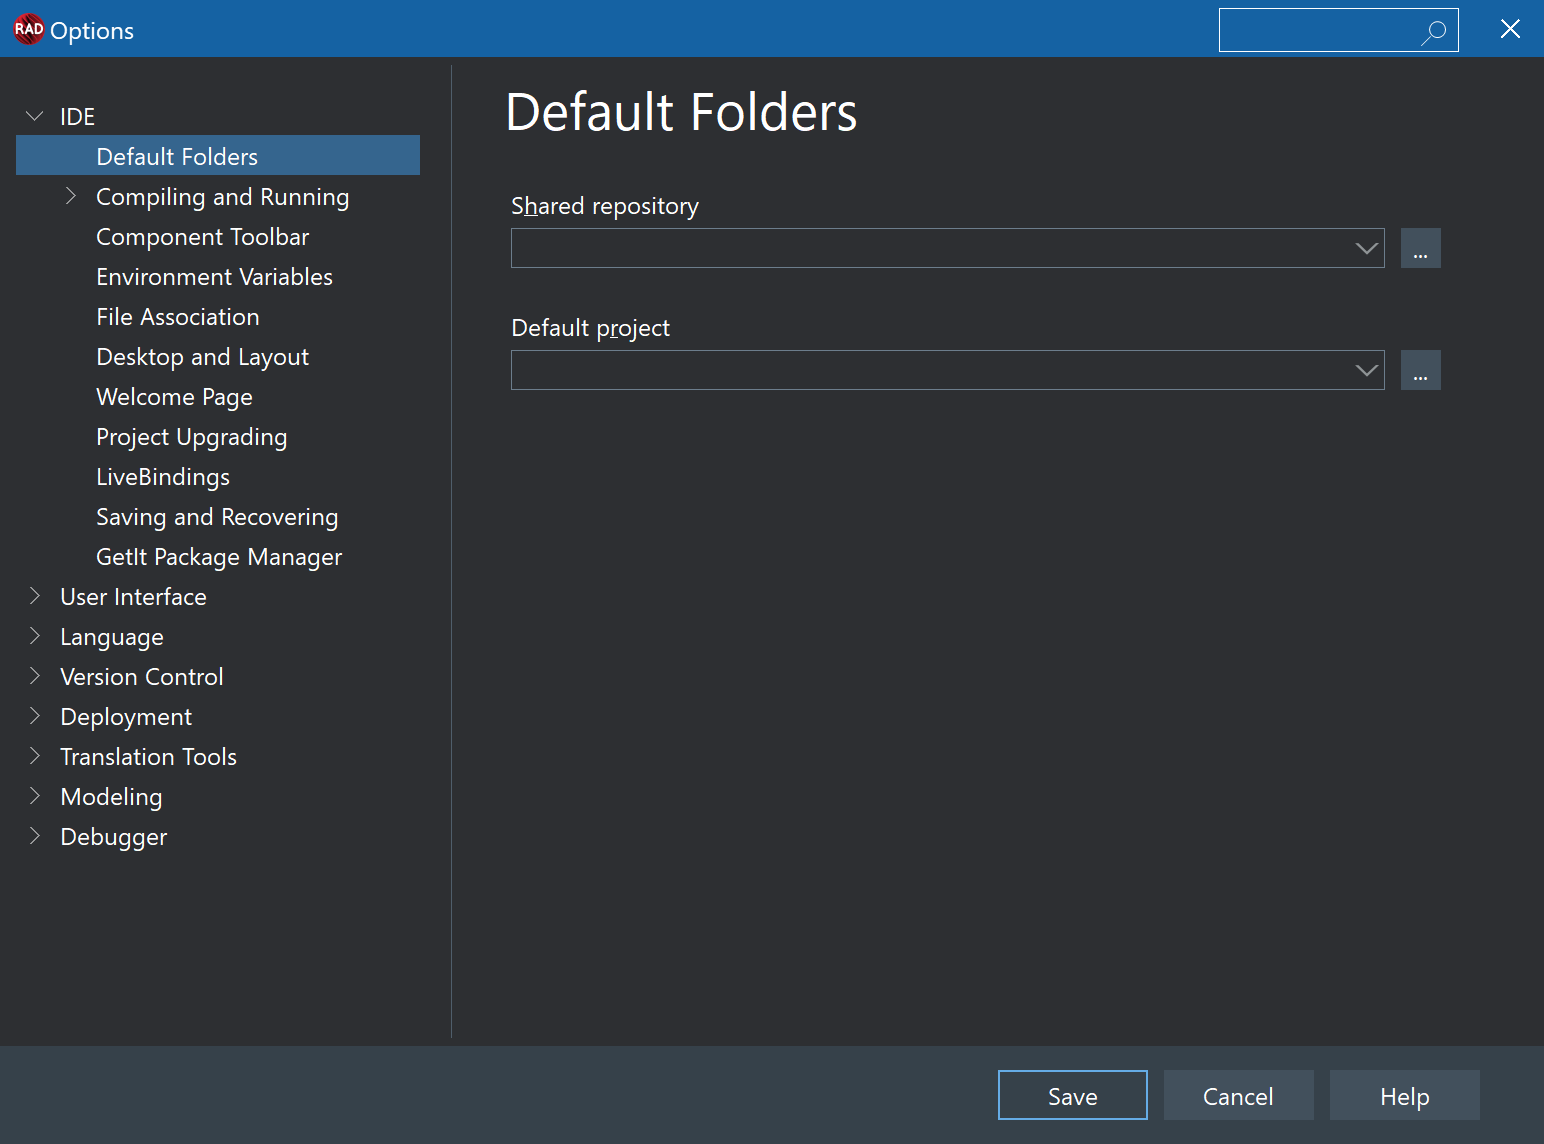Select Project Upgrading page
This screenshot has height=1144, width=1544.
191,437
